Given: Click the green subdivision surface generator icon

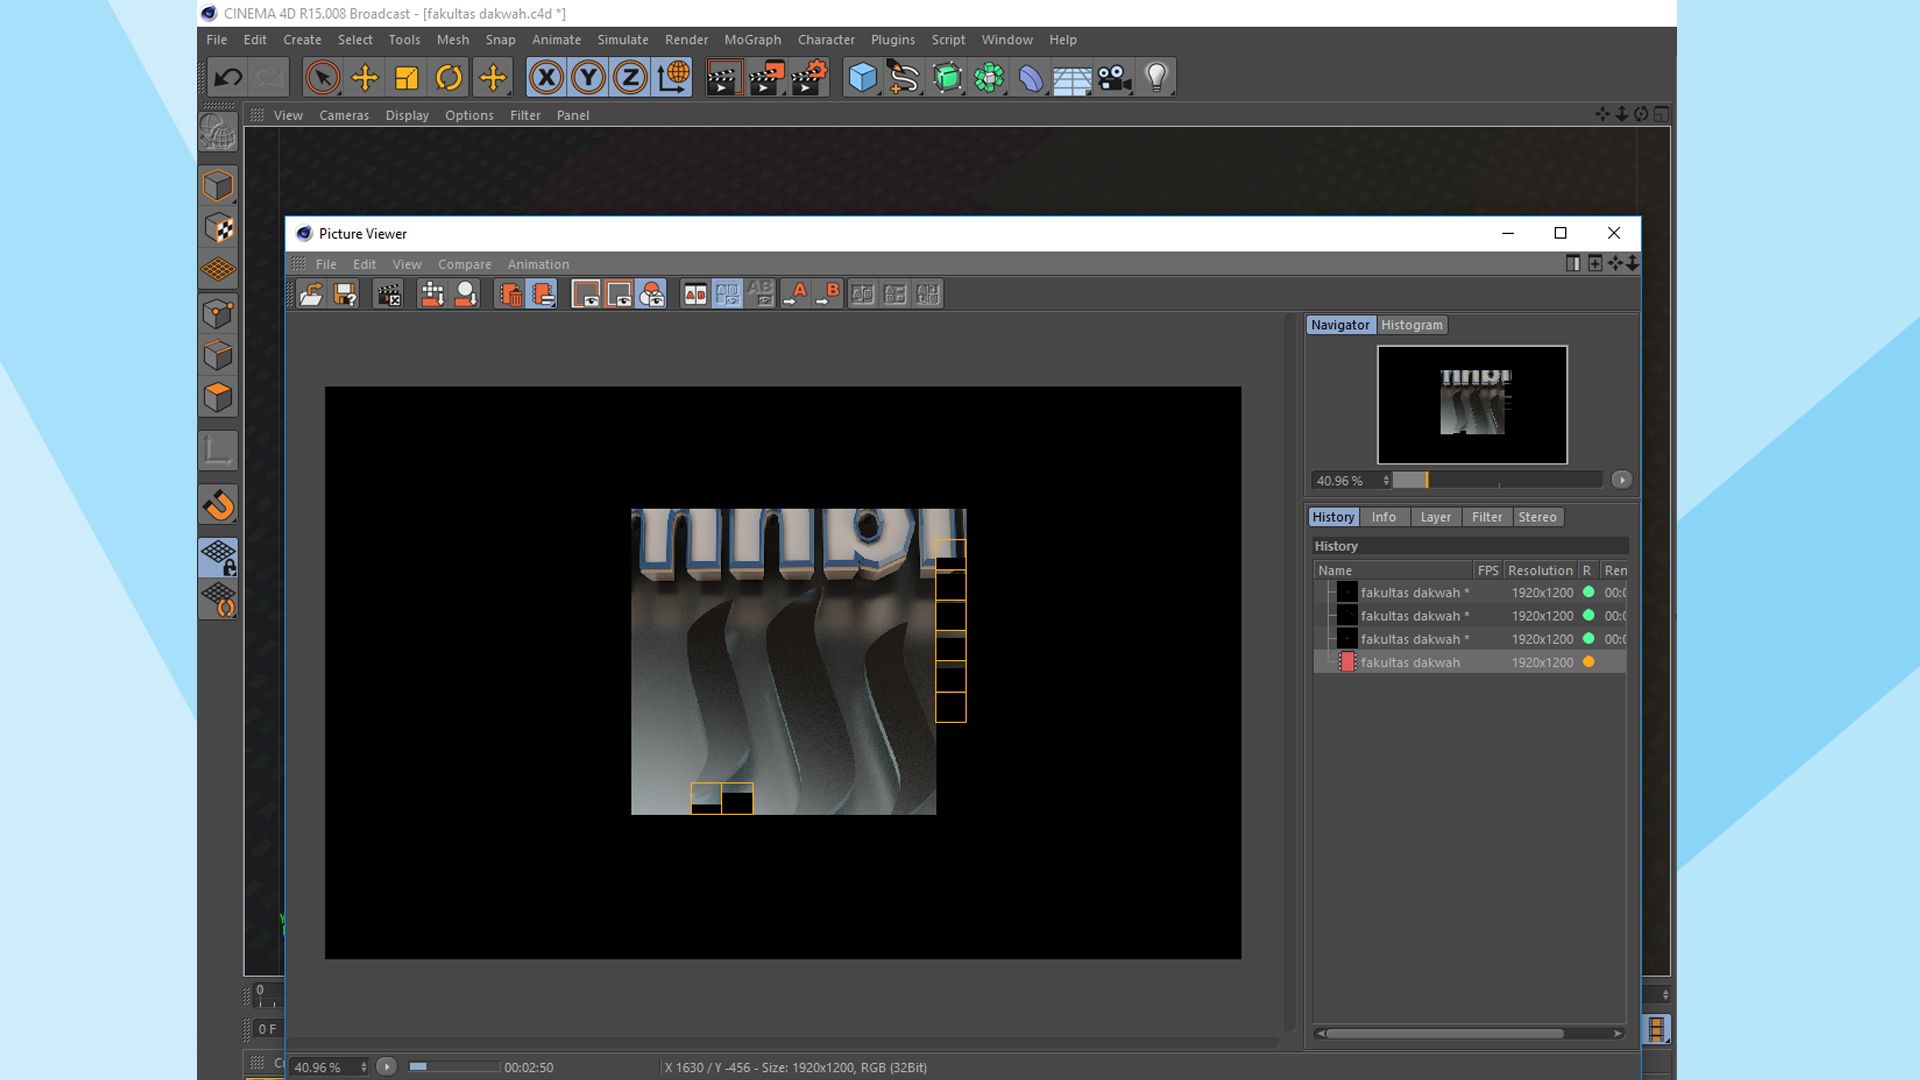Looking at the screenshot, I should coord(947,77).
